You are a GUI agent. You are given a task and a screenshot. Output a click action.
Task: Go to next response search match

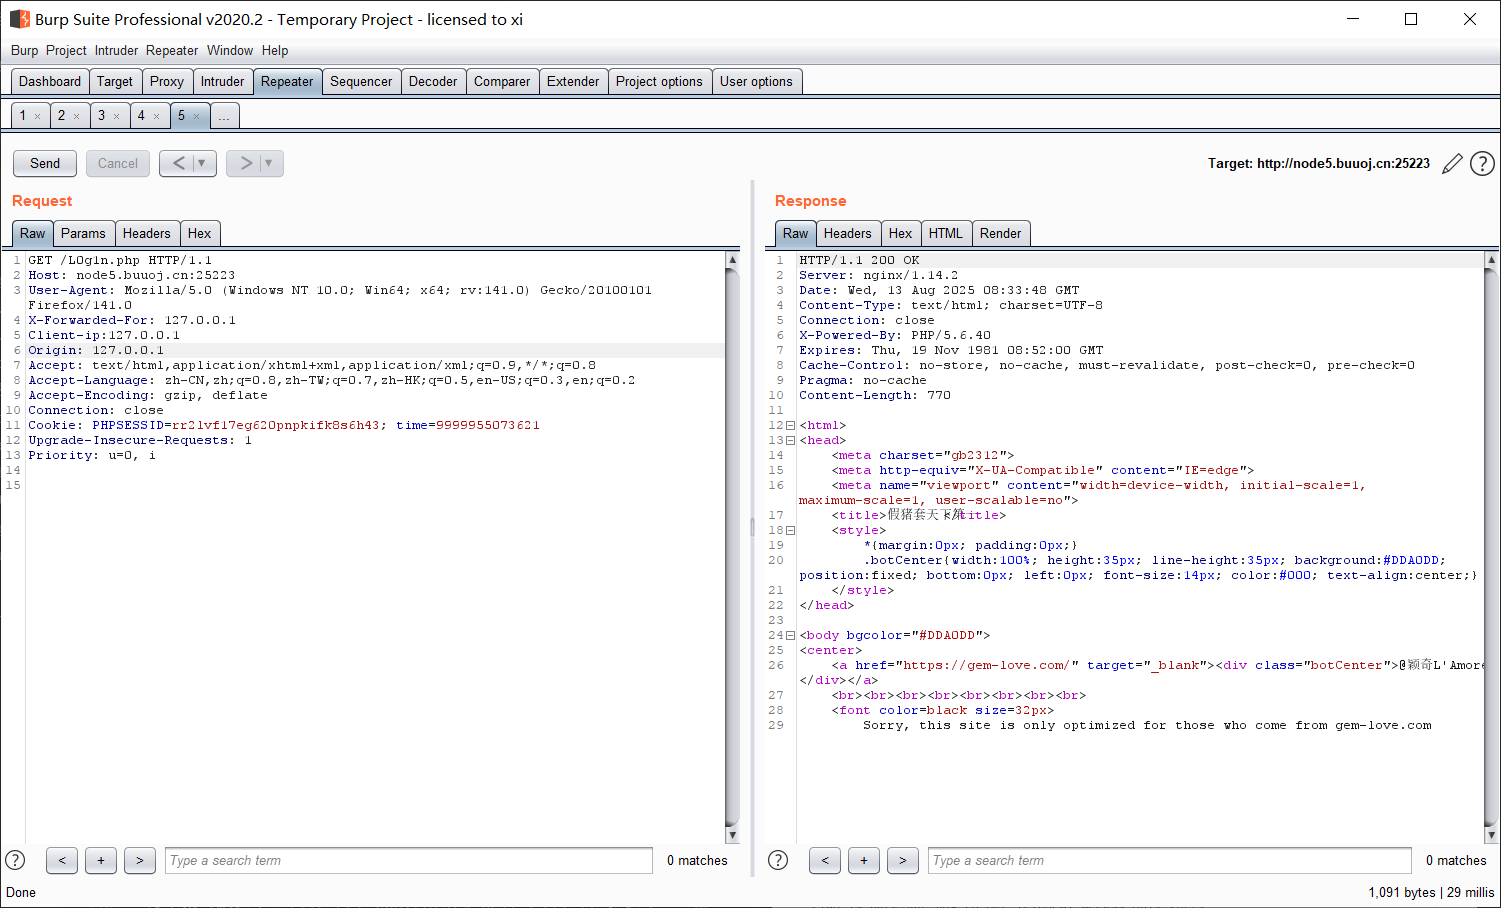click(x=903, y=860)
